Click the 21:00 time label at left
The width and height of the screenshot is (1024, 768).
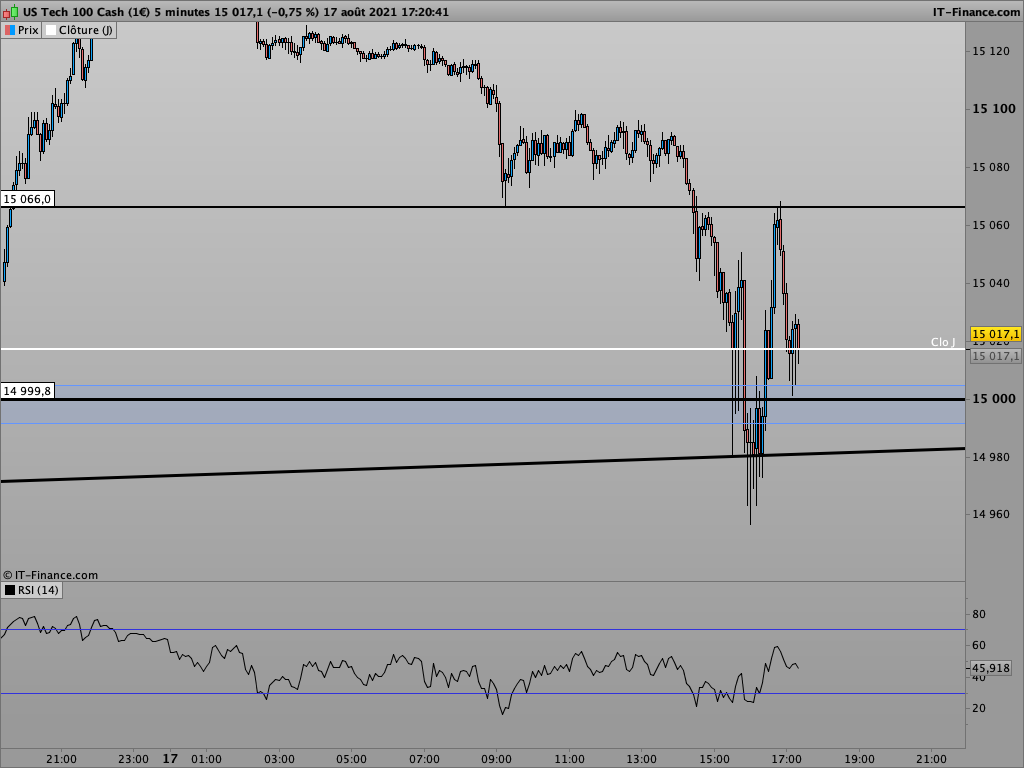[61, 759]
